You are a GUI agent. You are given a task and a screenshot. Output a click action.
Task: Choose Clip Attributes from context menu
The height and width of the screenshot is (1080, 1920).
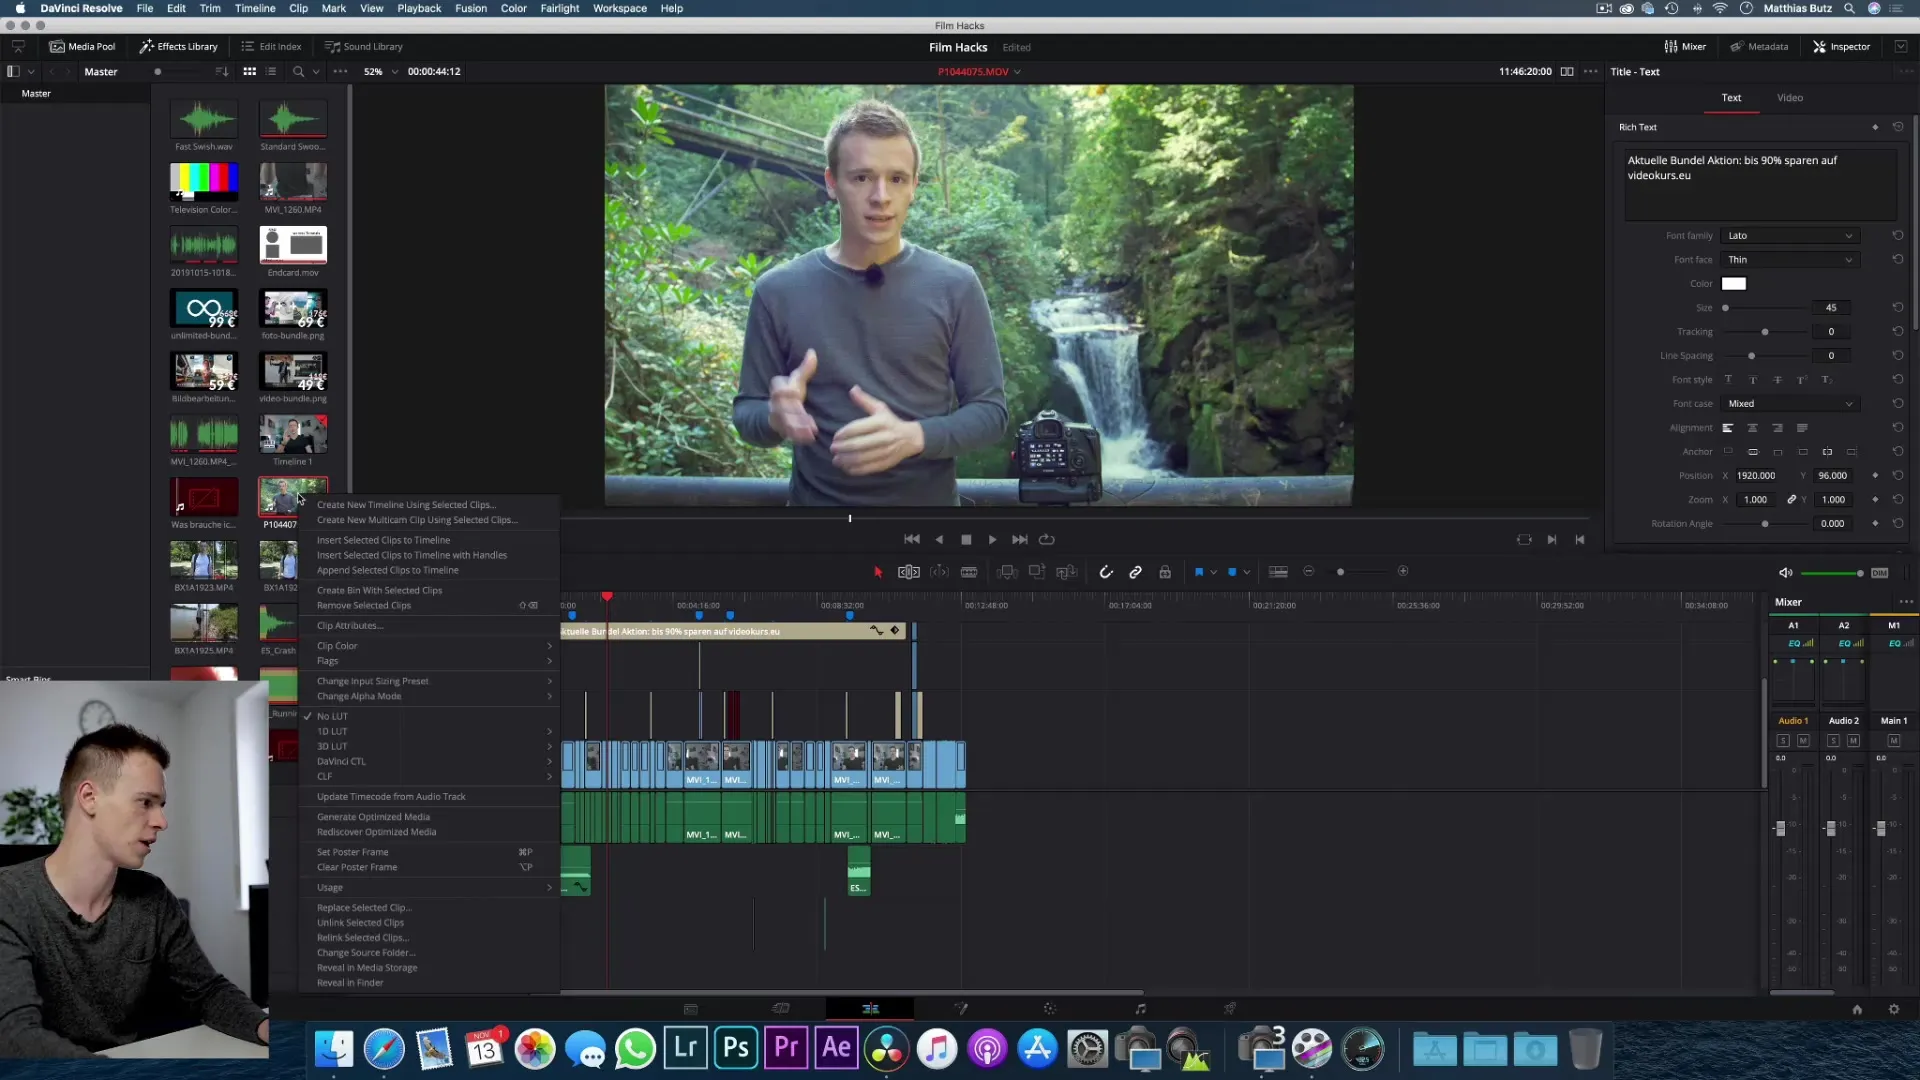click(350, 626)
